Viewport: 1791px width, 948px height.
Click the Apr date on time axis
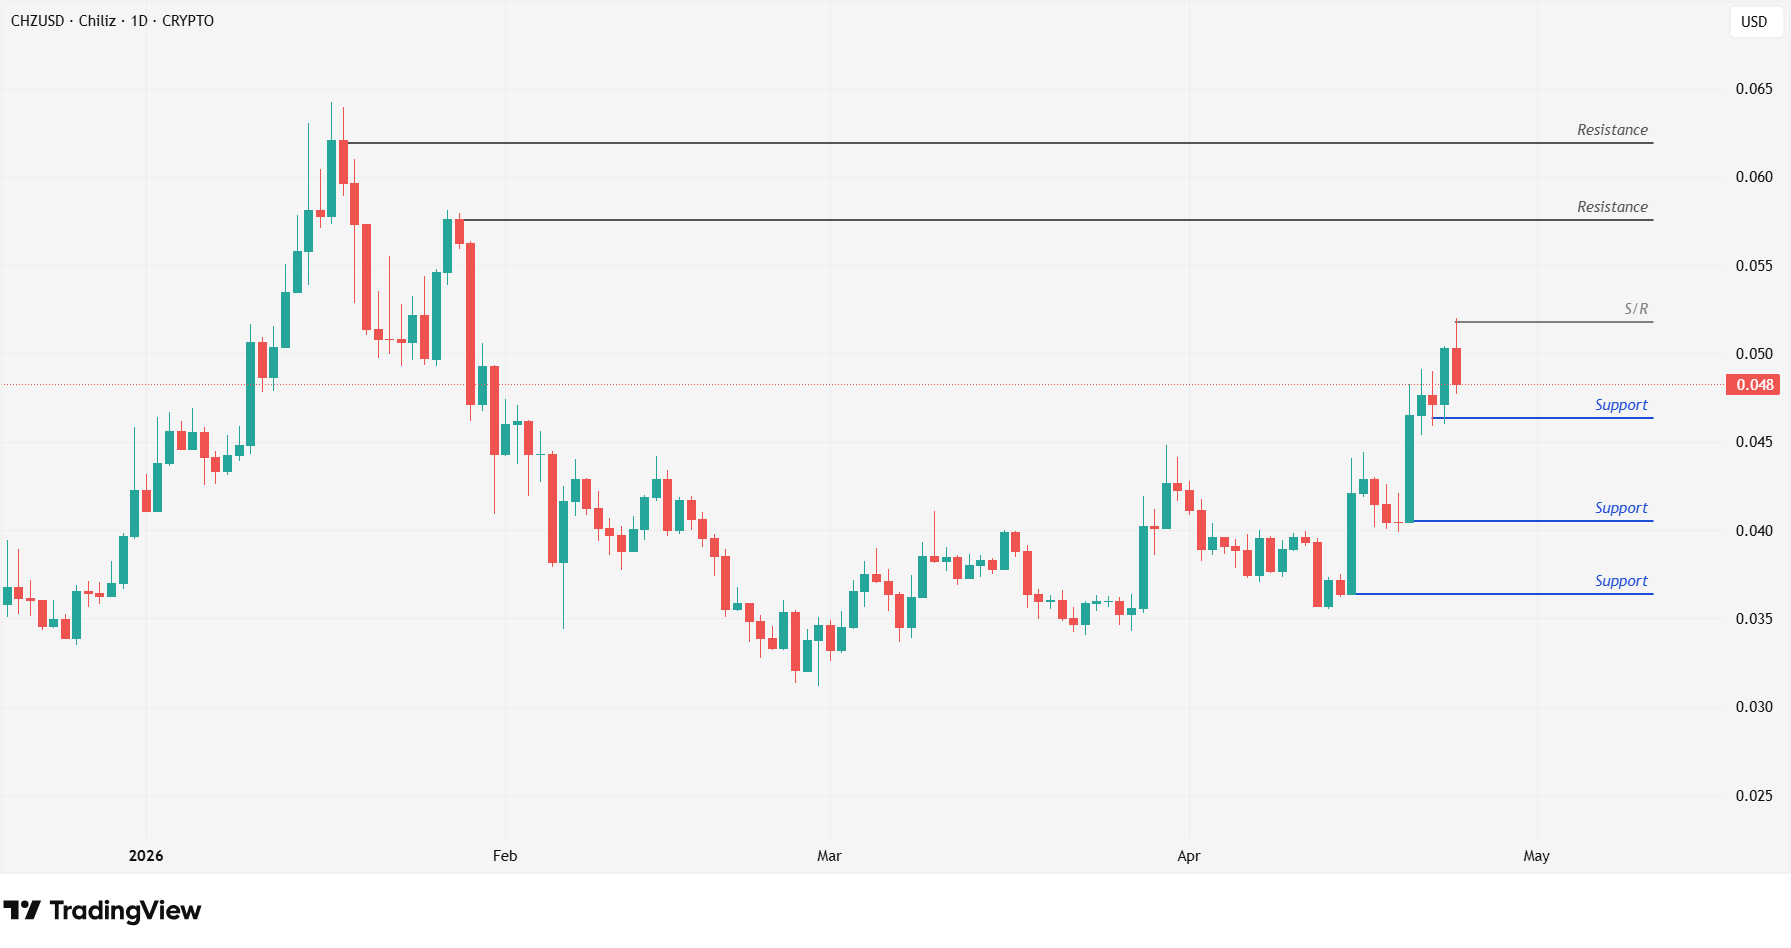pyautogui.click(x=1188, y=856)
